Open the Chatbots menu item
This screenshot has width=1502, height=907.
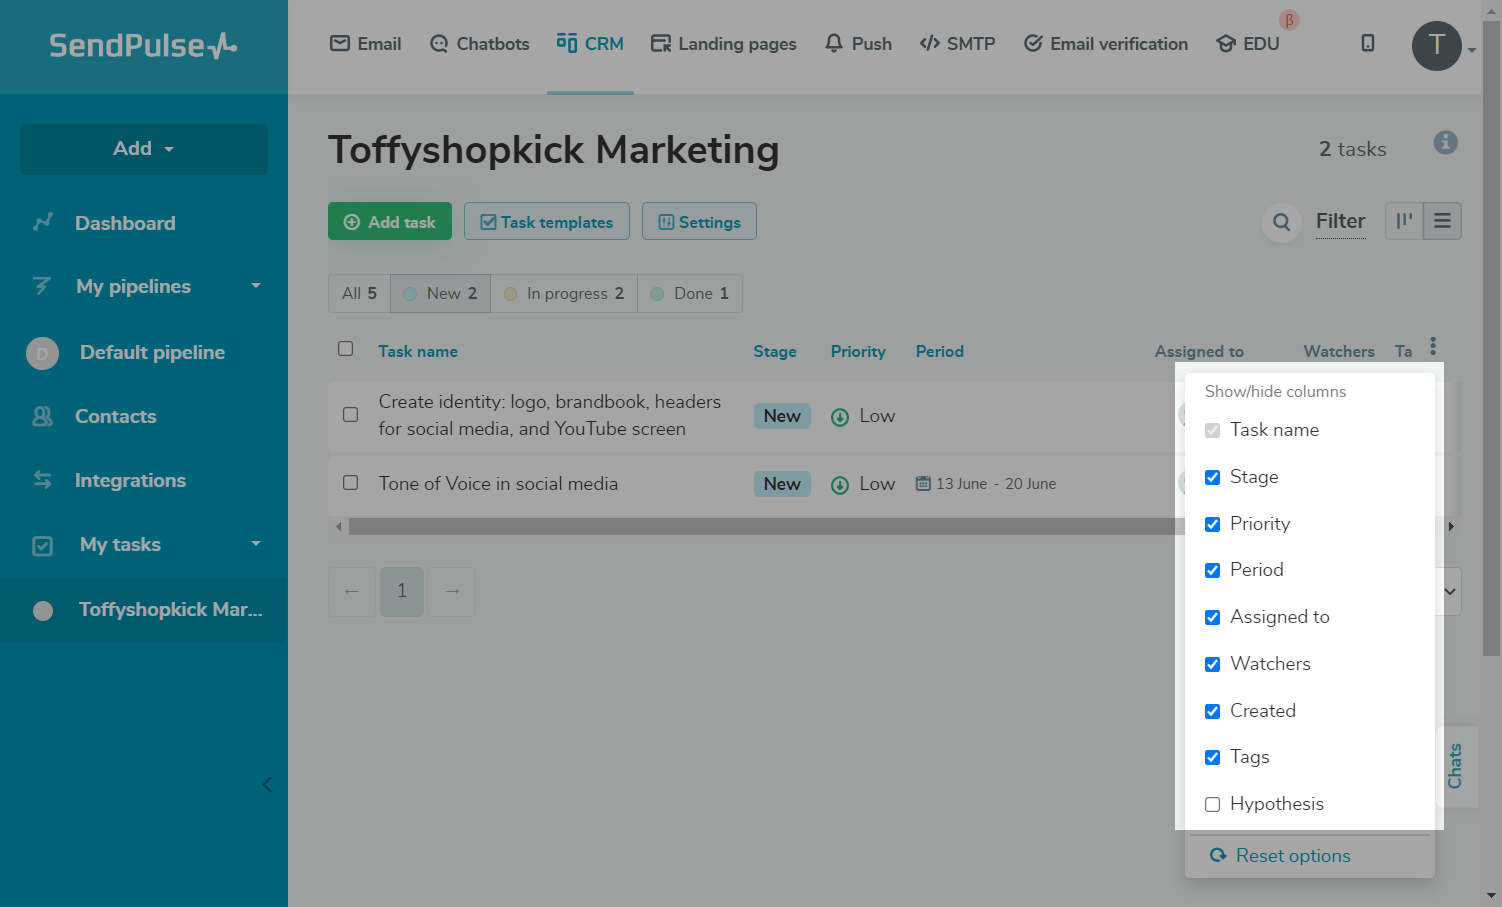(x=479, y=44)
